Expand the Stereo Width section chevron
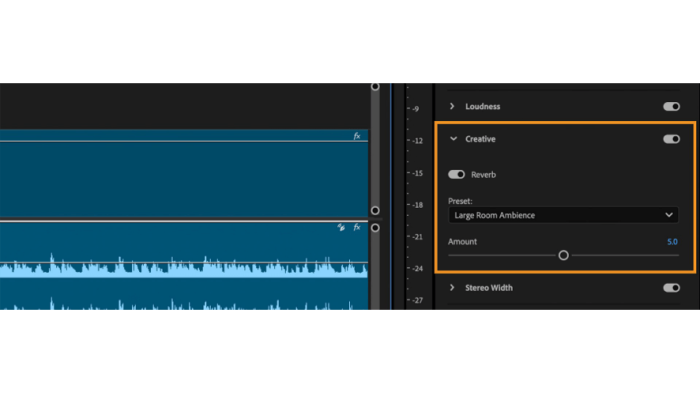 [452, 288]
